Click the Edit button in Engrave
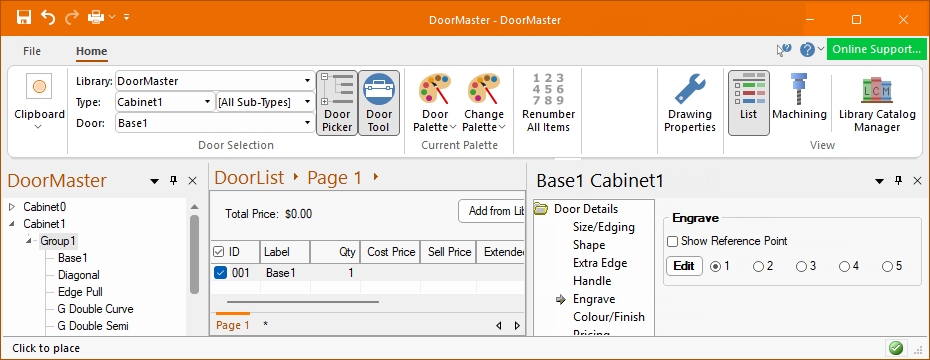Screen dimensions: 930x360 pyautogui.click(x=684, y=266)
